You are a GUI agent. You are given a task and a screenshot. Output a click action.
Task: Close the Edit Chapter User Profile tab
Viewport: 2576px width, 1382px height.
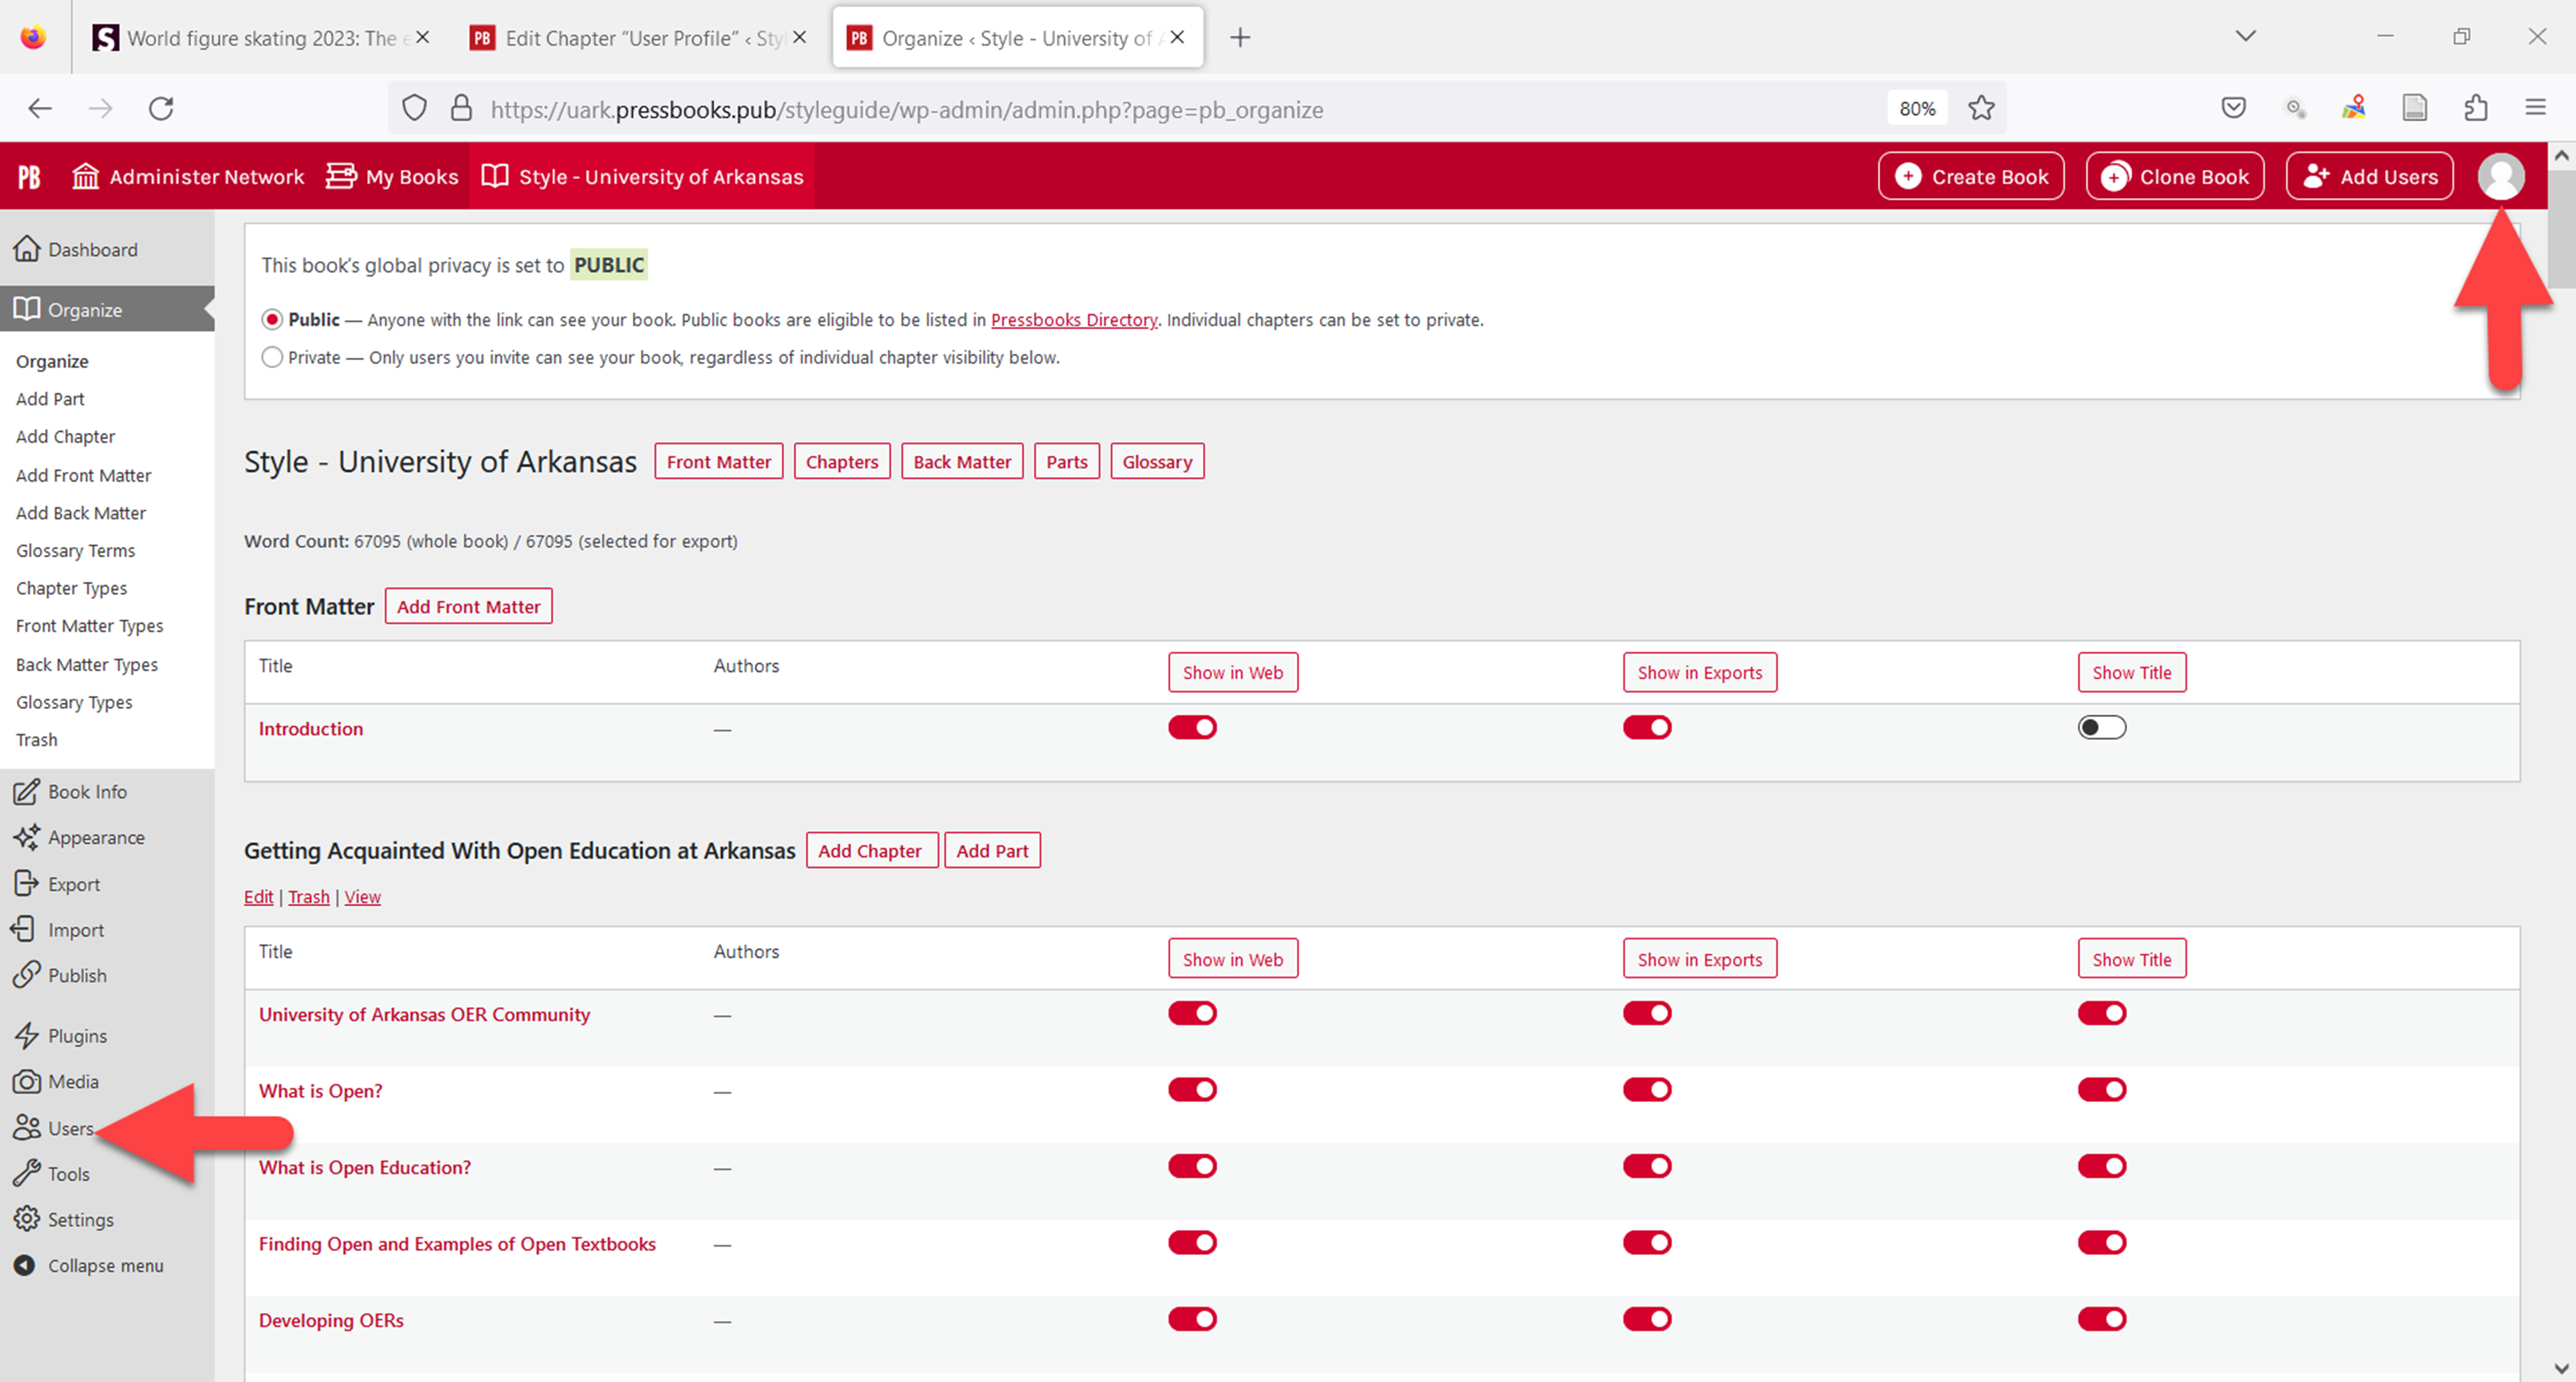[x=799, y=38]
